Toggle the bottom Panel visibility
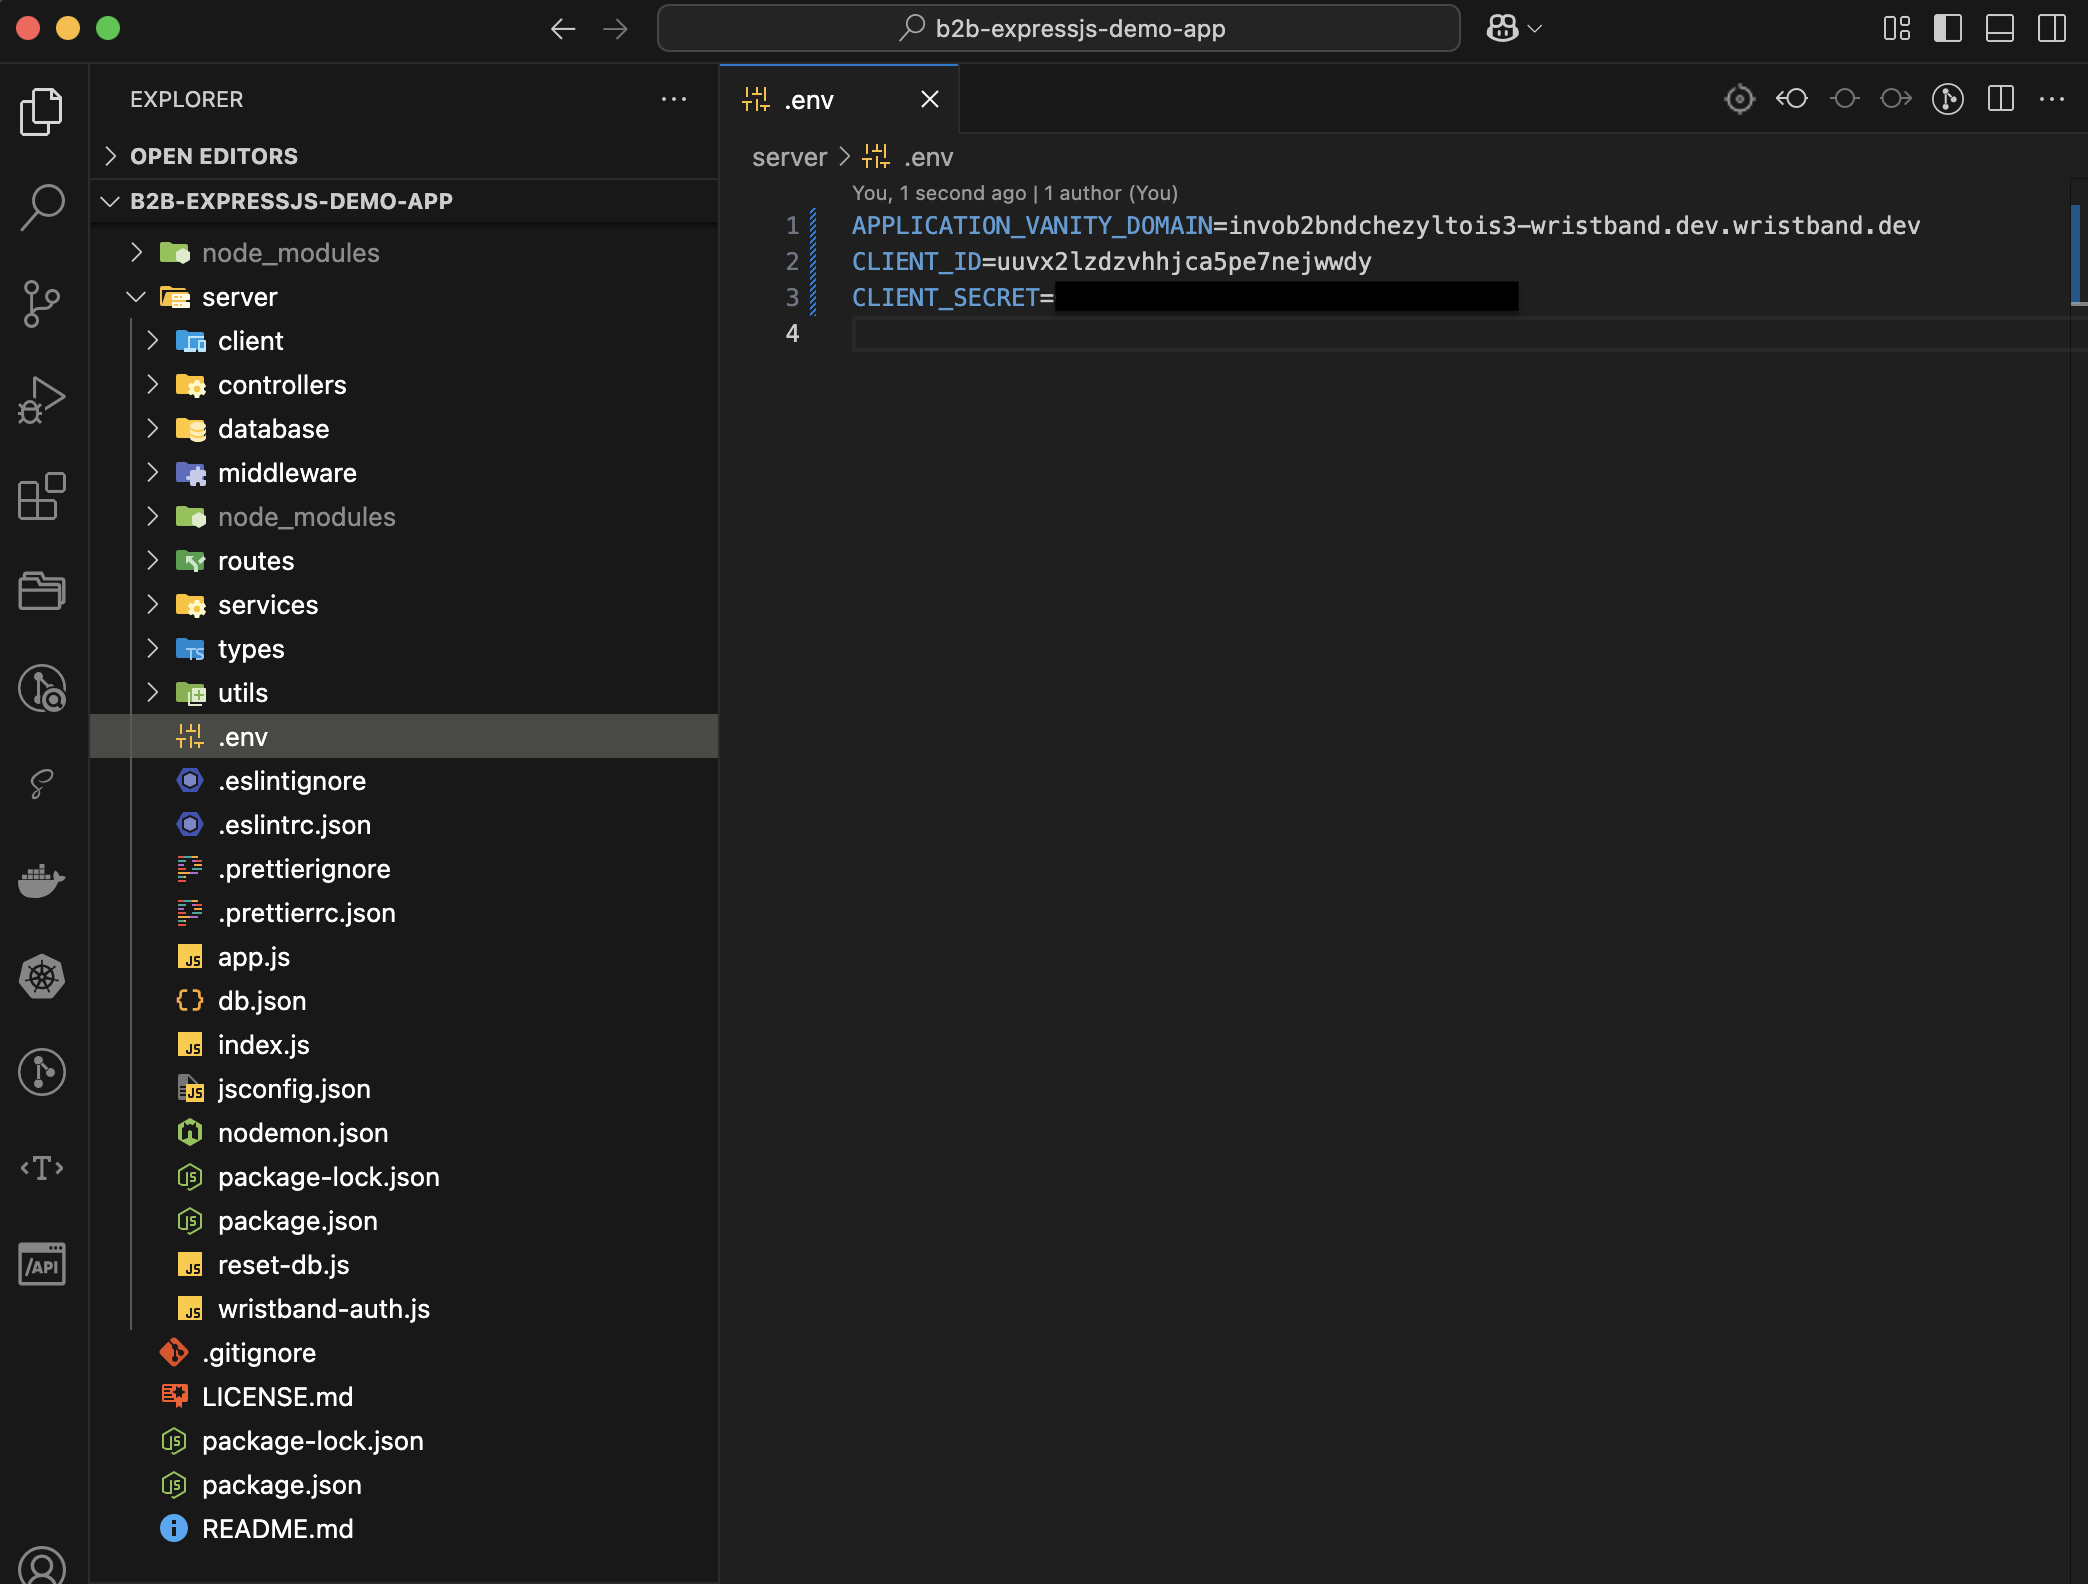The height and width of the screenshot is (1584, 2088). click(1999, 28)
